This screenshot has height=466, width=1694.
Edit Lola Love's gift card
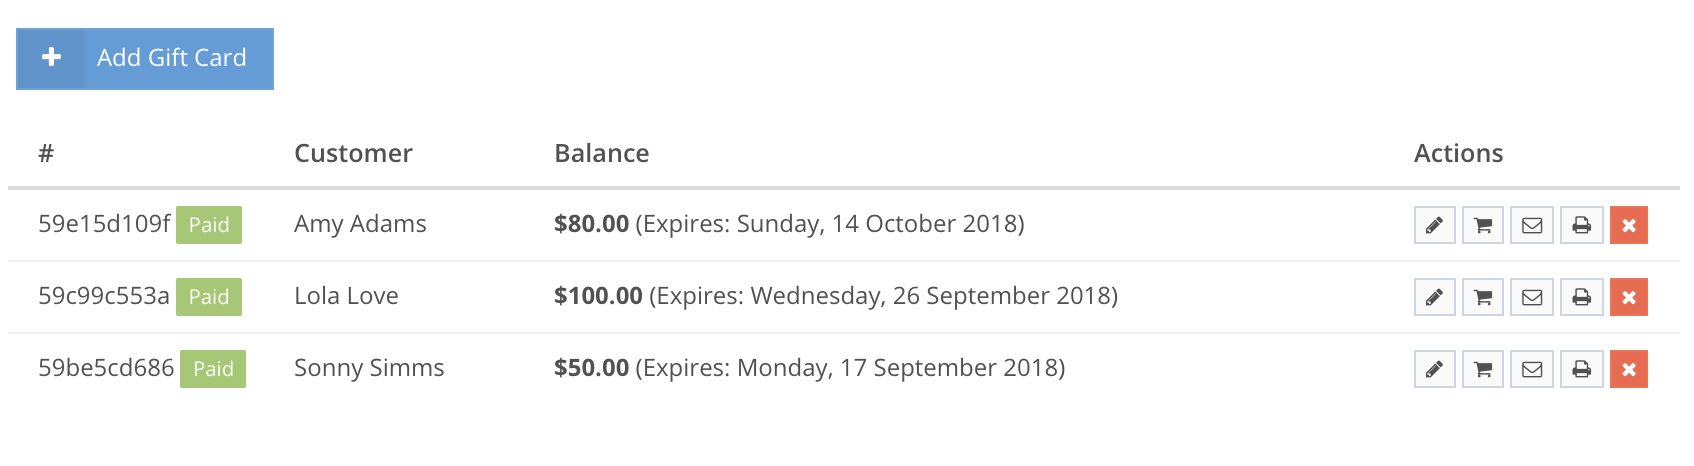1434,297
